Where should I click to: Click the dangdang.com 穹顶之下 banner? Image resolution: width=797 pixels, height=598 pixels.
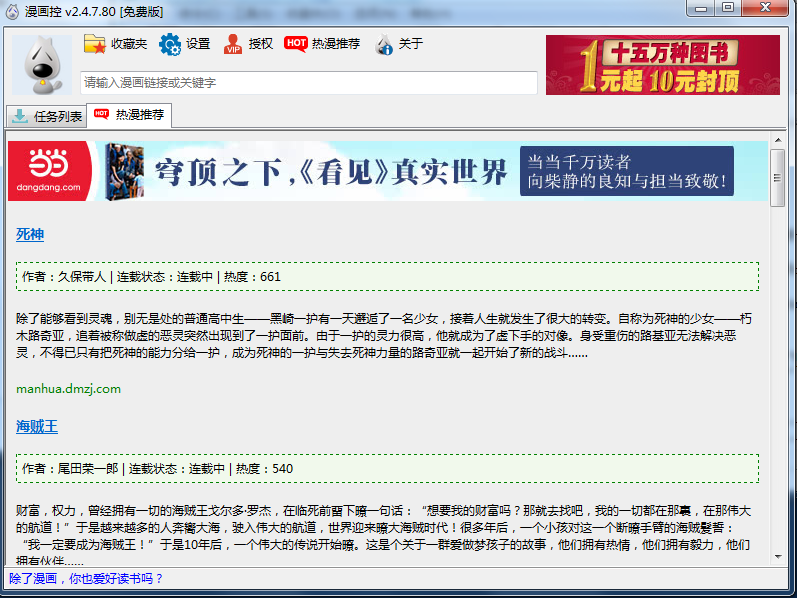click(388, 171)
